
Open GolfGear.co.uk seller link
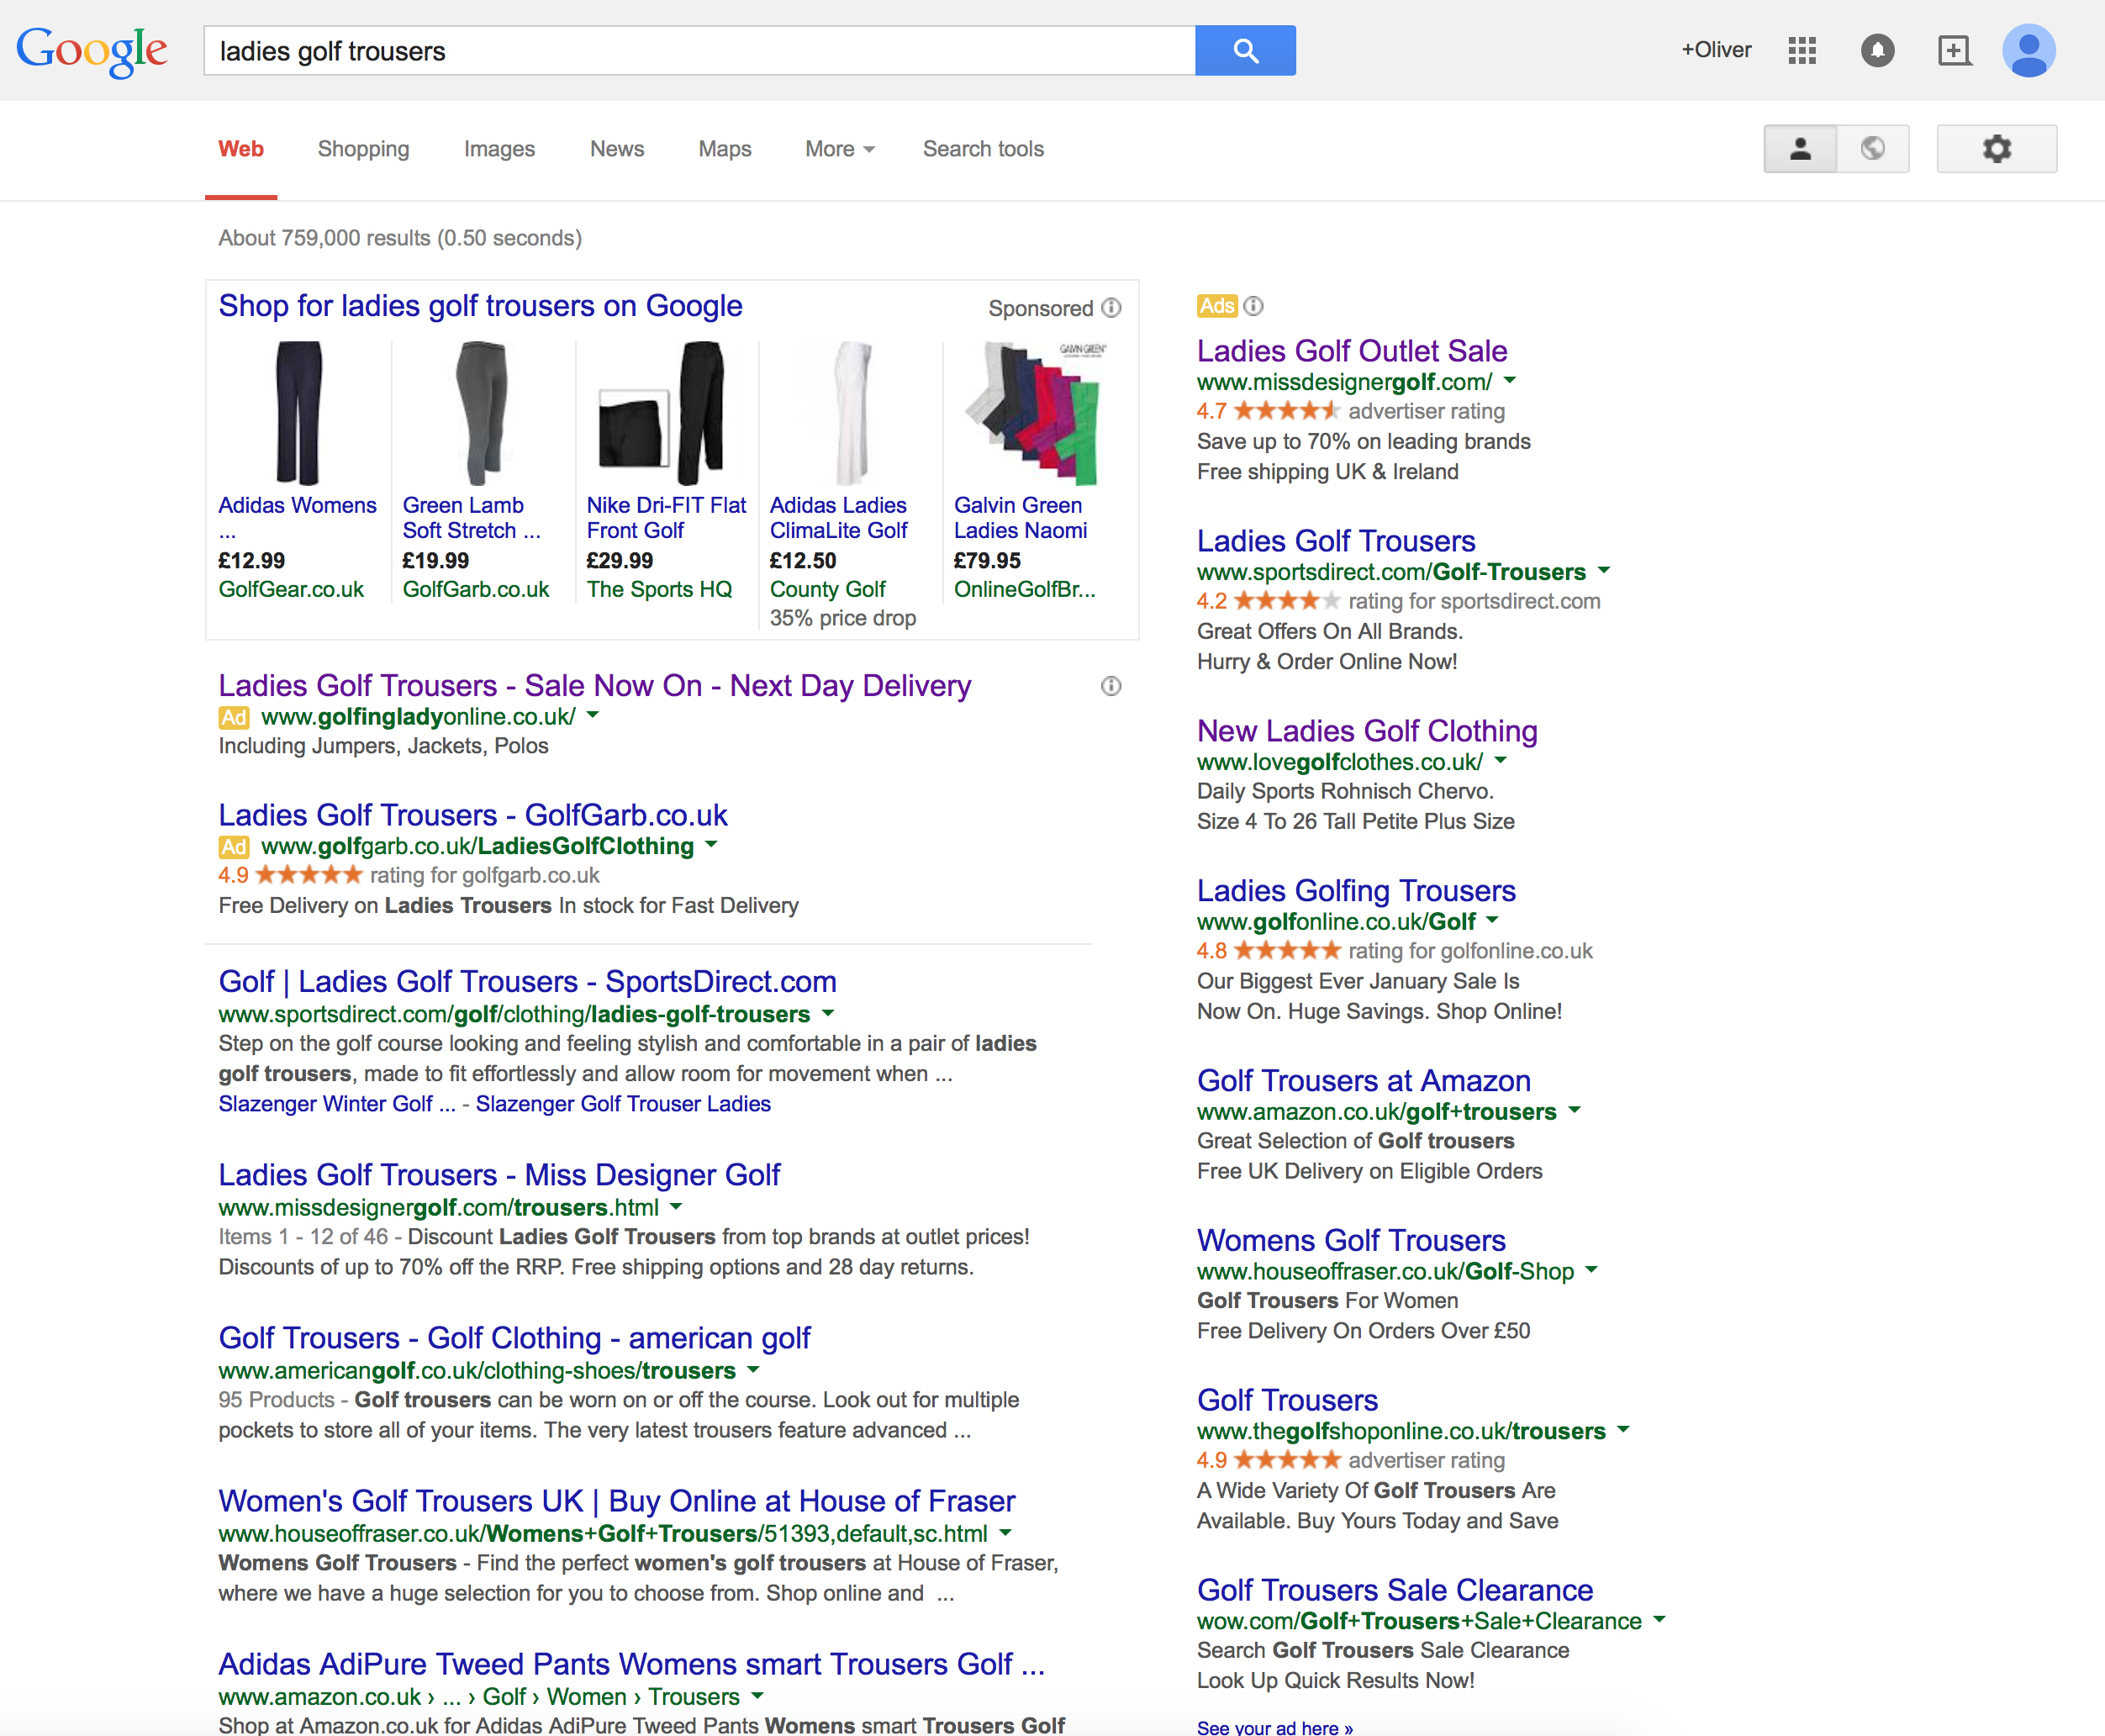[291, 590]
